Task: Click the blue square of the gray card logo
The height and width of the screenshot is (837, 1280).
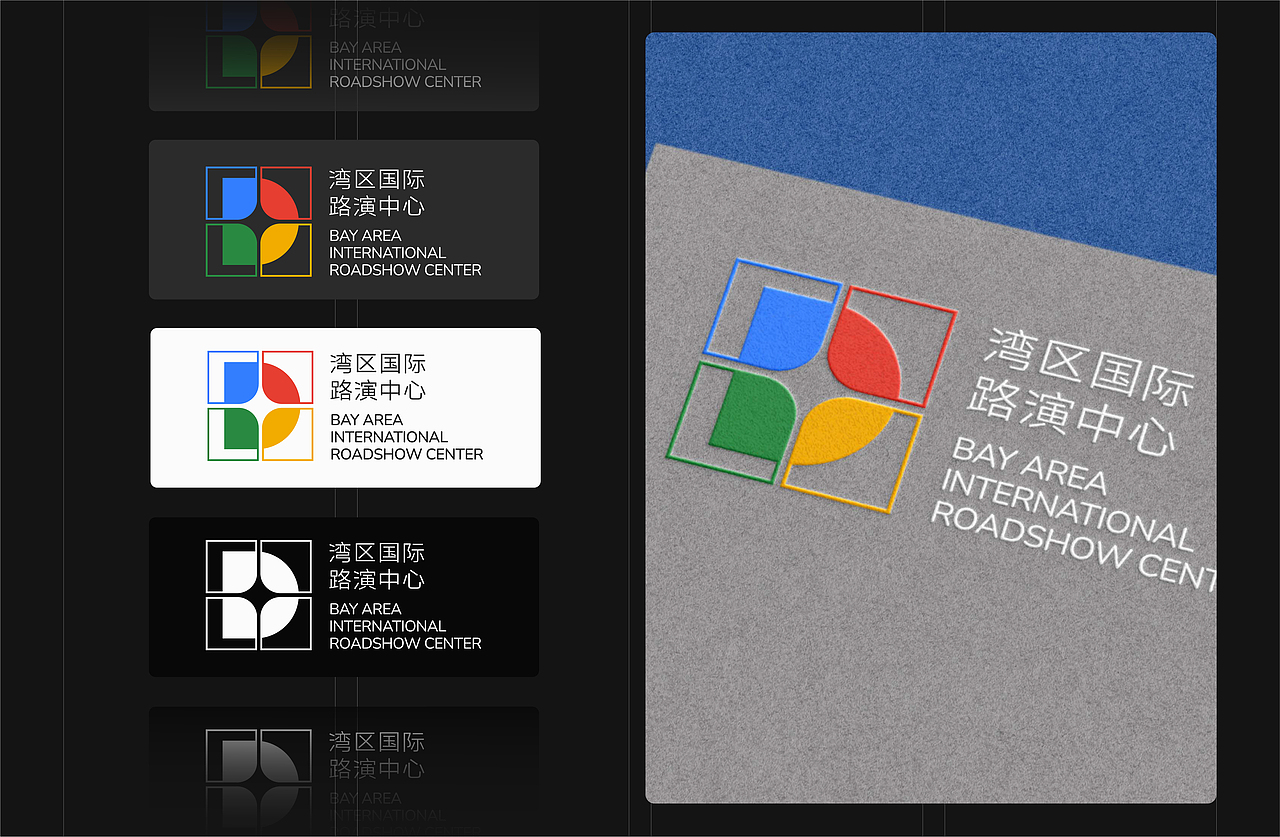Action: (232, 193)
